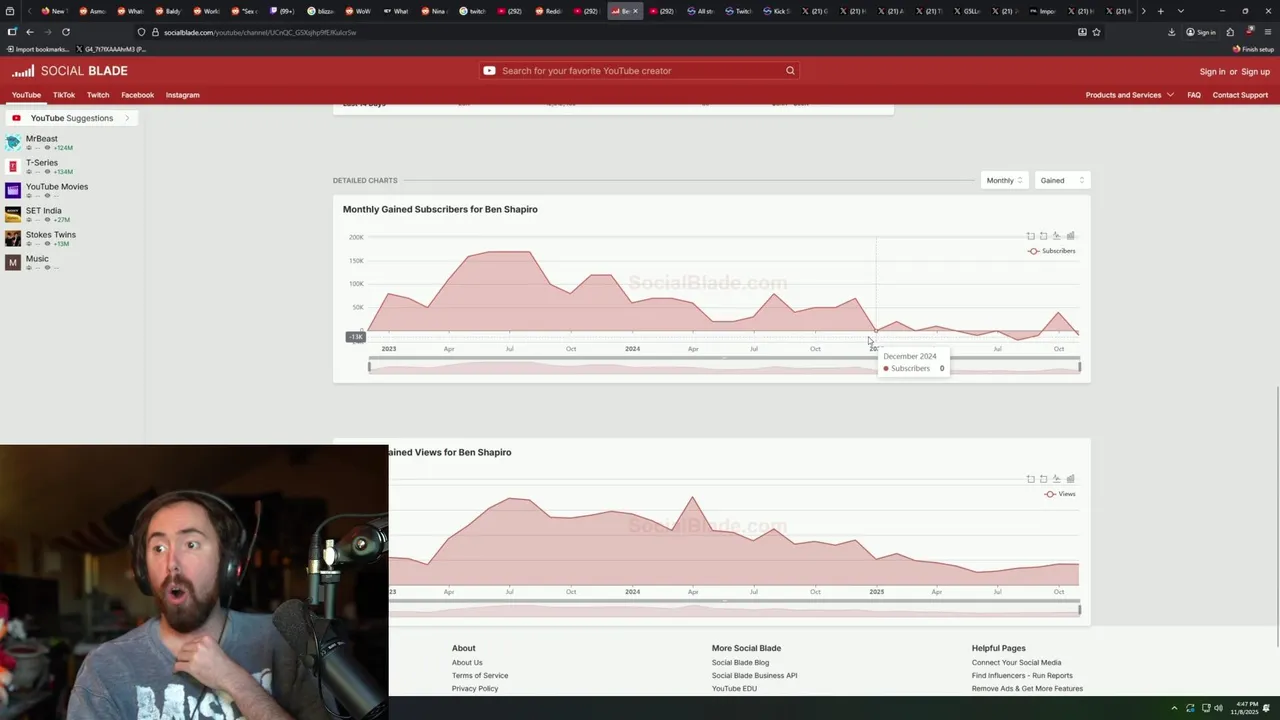1280x720 pixels.
Task: Click the Subscribers chart left range handle
Action: 369,367
